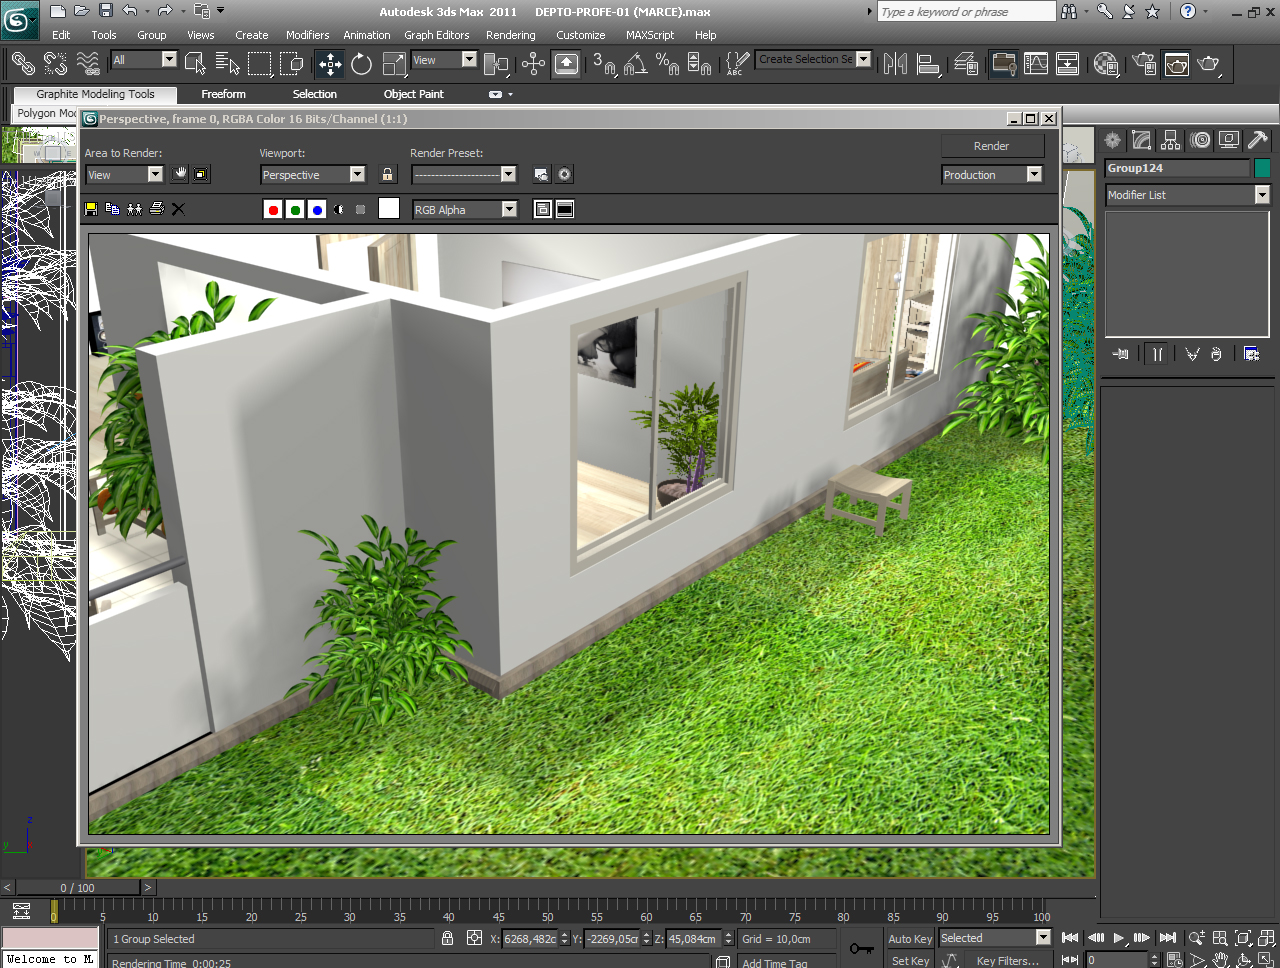The height and width of the screenshot is (968, 1280).
Task: Click the Render button
Action: [x=991, y=146]
